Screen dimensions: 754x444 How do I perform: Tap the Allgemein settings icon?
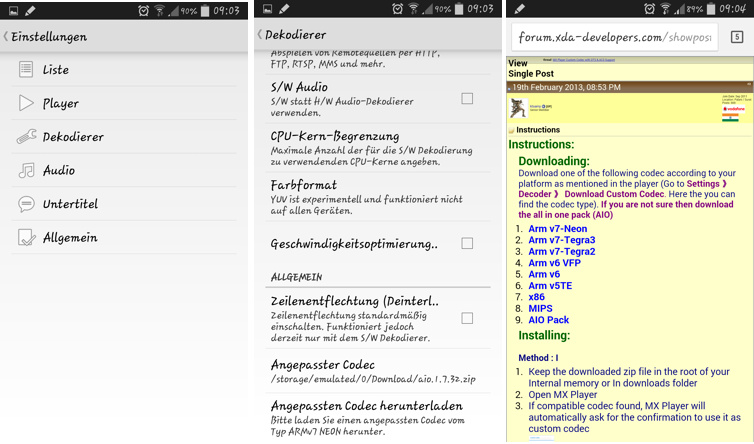[25, 238]
